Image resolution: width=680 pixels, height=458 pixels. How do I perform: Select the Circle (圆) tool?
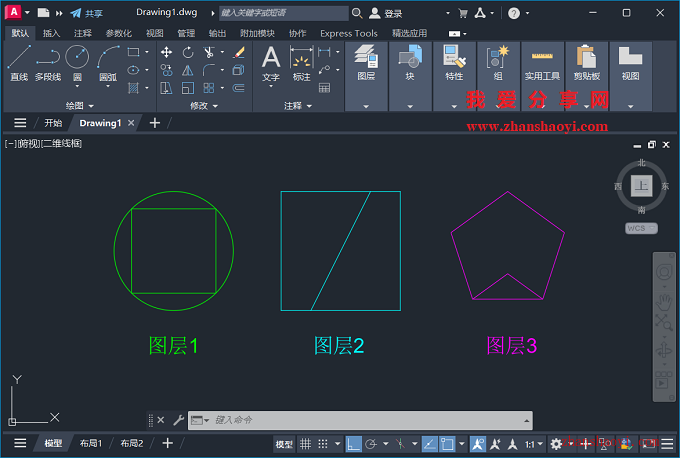77,61
